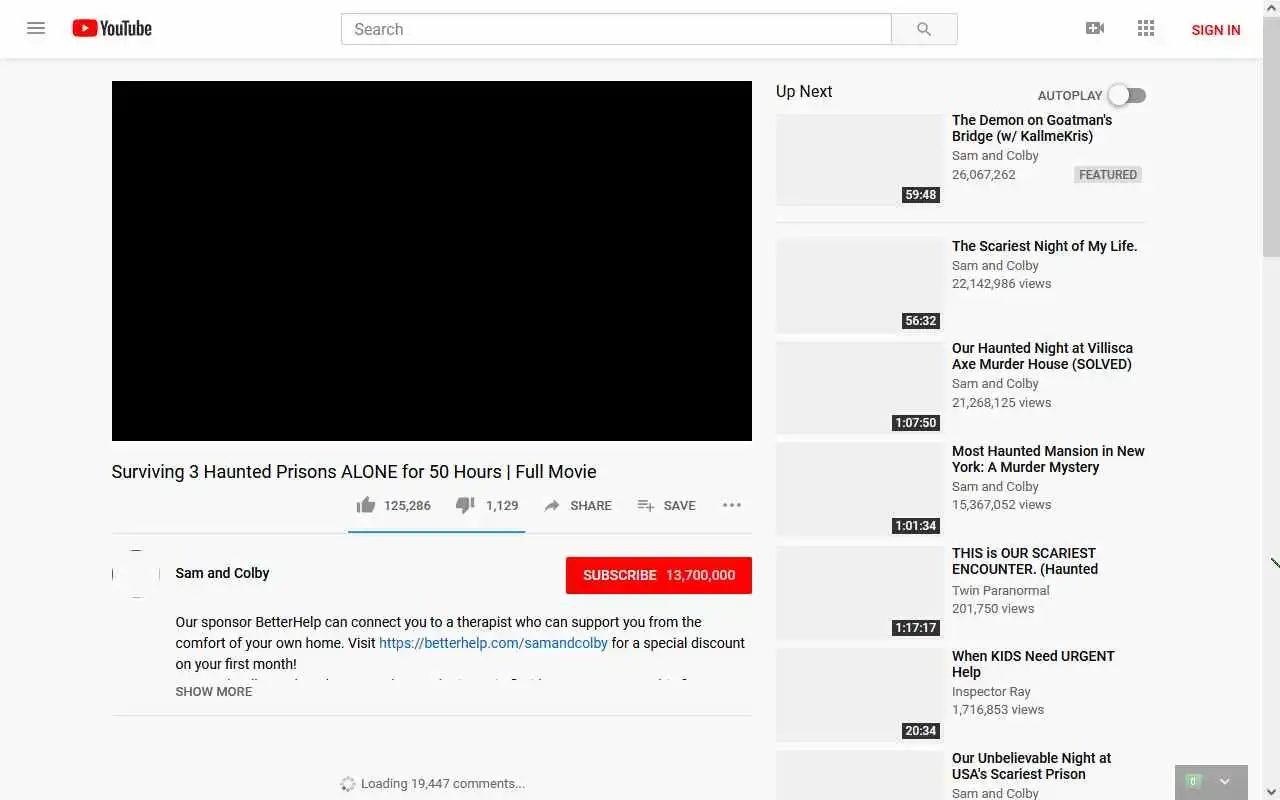The image size is (1280, 800).
Task: Click the 1:01:34 duration badge
Action: coord(916,526)
